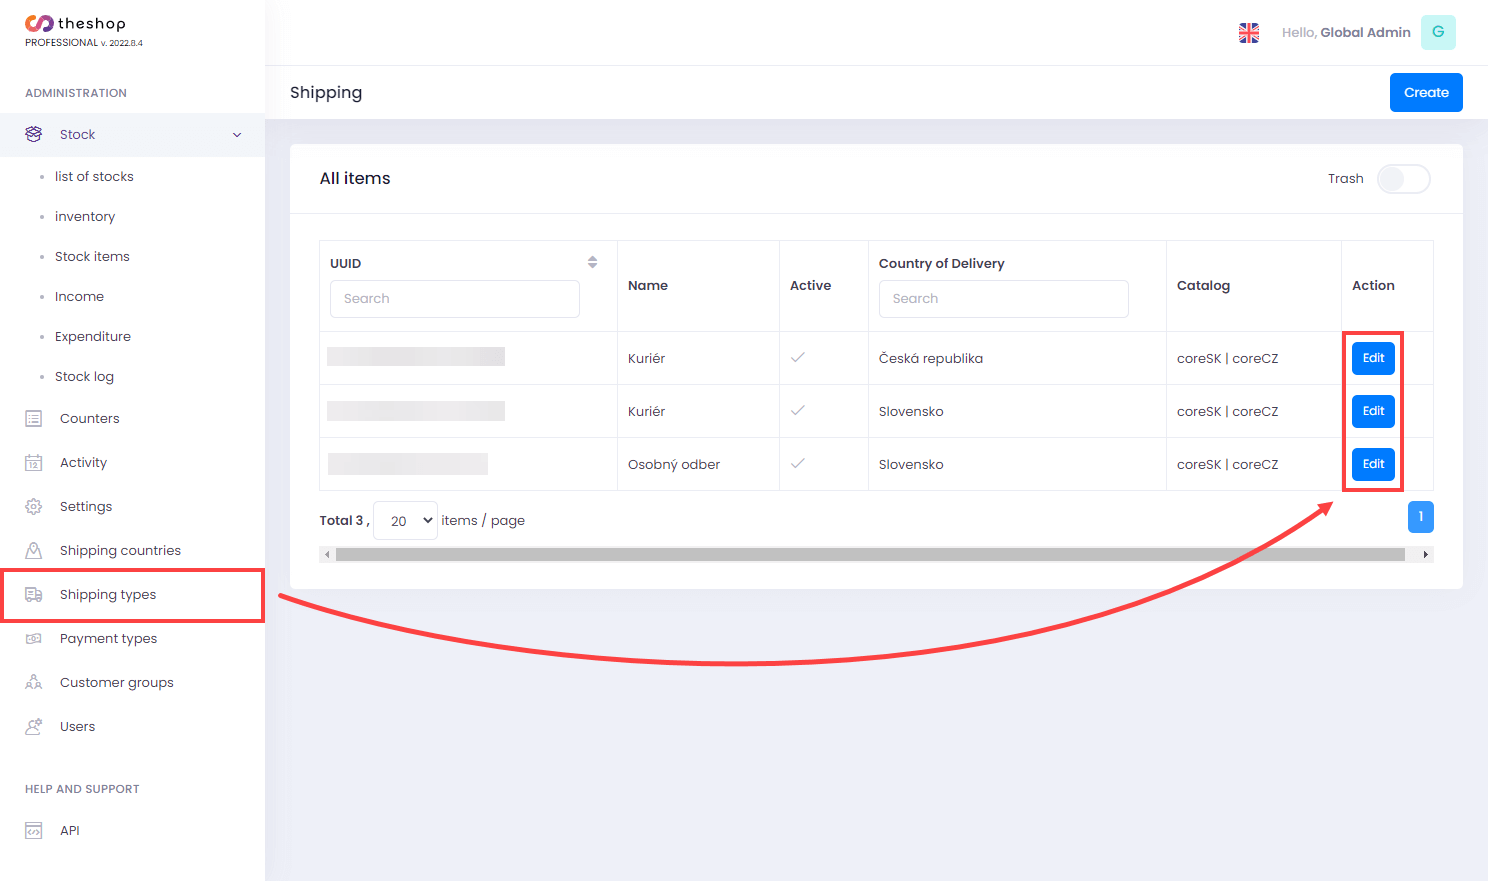1488x881 pixels.
Task: Switch language via UK flag icon
Action: coord(1249,33)
